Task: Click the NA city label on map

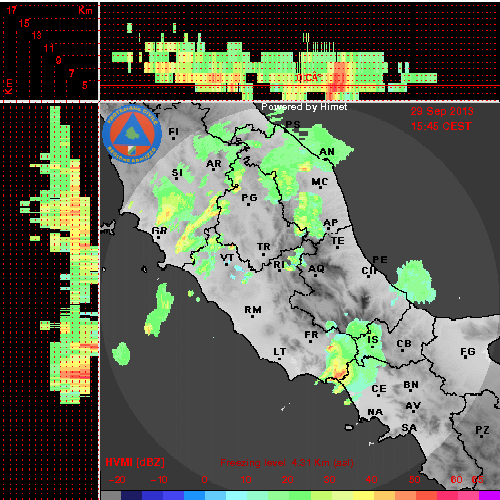Action: tap(375, 412)
